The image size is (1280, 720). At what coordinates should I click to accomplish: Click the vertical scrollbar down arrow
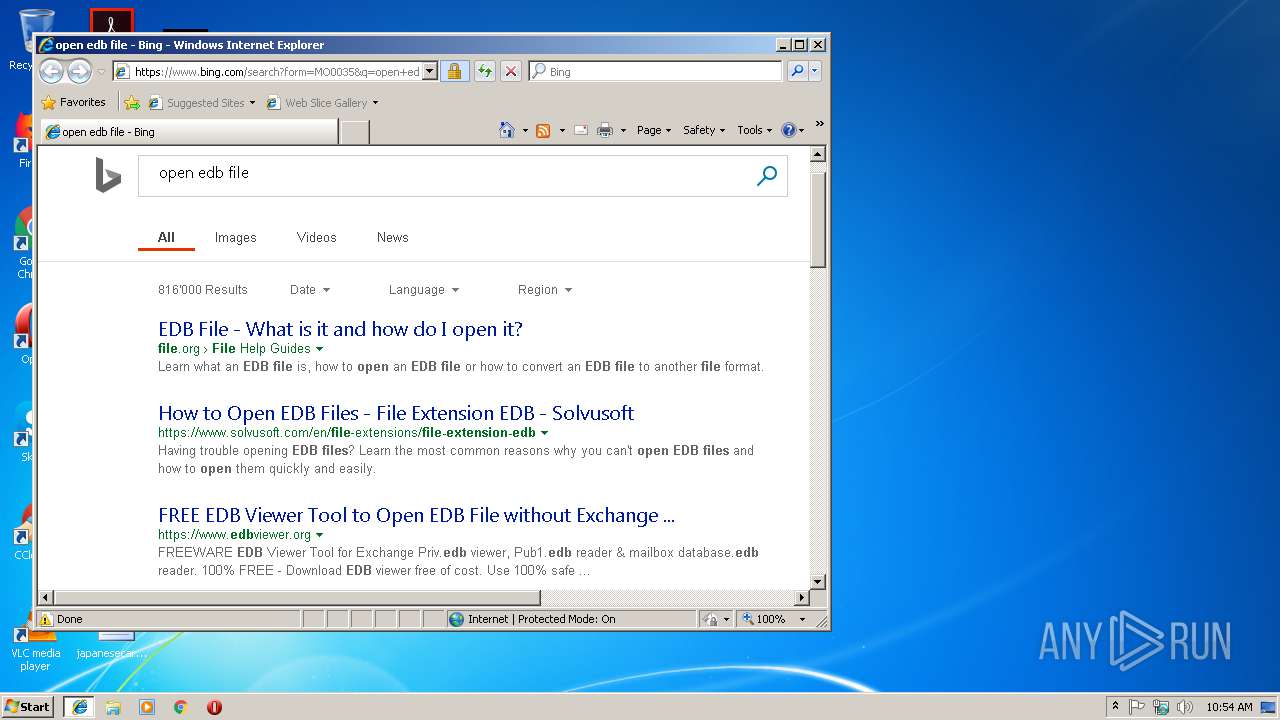pos(818,582)
